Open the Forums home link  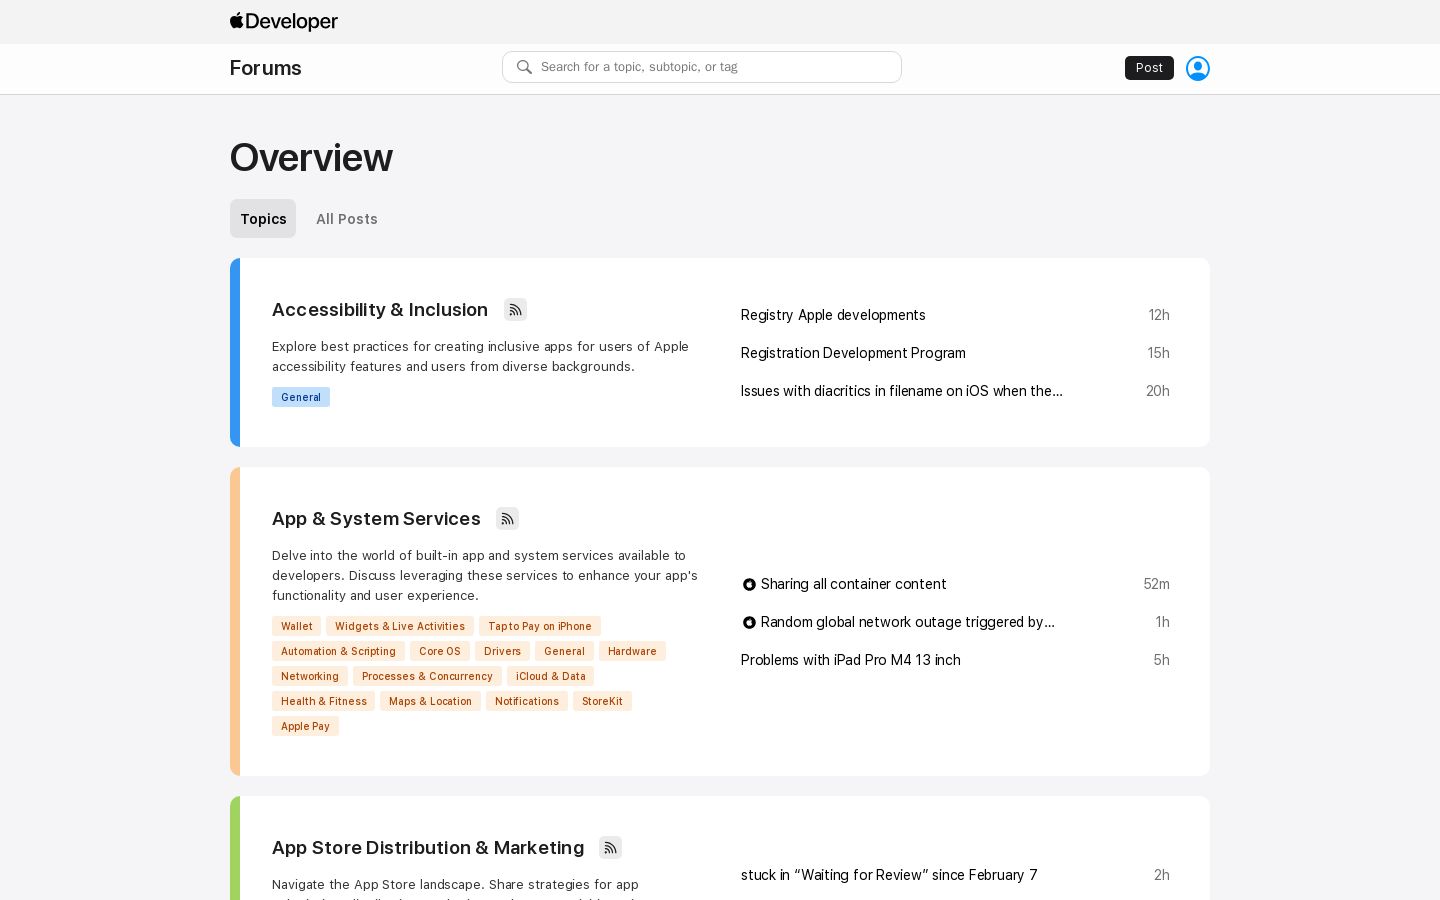266,68
